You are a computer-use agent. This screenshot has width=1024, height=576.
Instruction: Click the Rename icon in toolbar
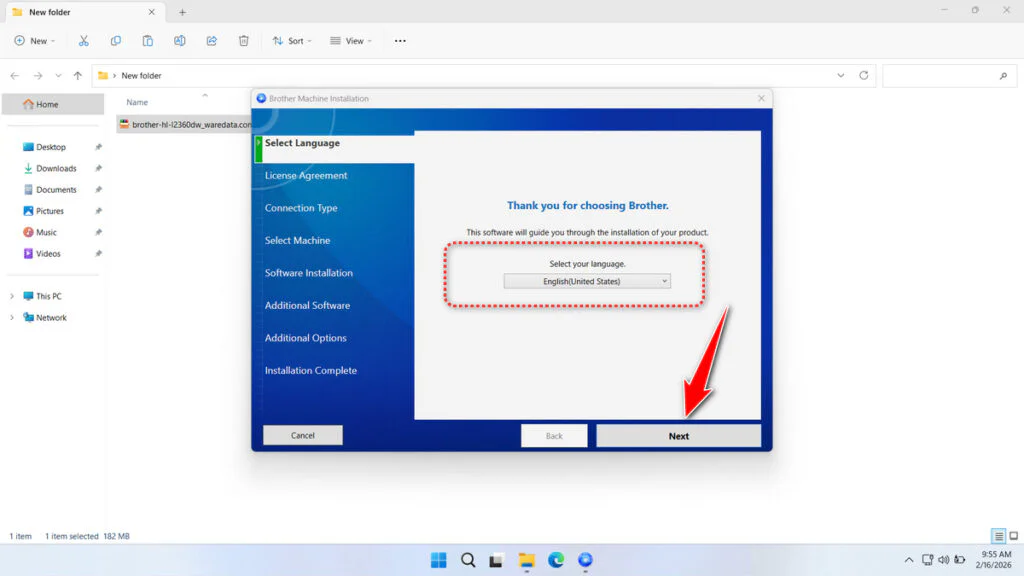click(x=180, y=41)
